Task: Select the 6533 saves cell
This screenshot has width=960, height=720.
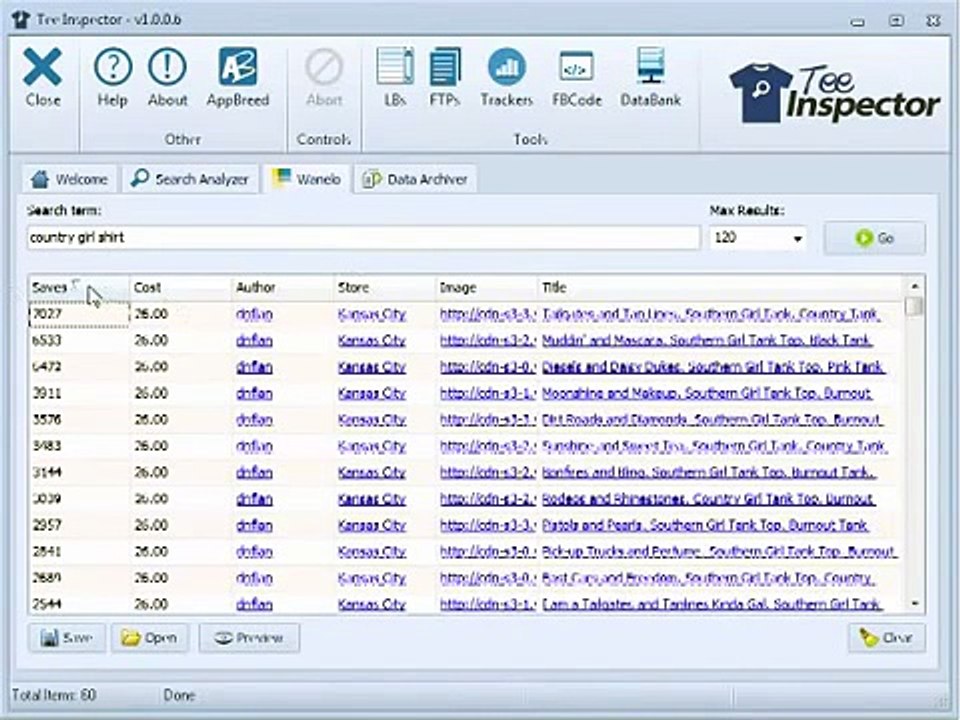Action: point(79,340)
